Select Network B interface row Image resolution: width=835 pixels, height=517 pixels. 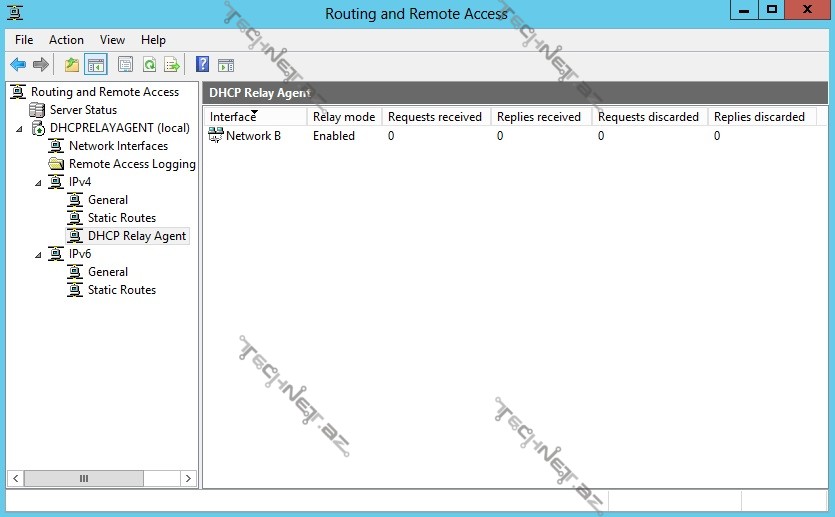252,136
